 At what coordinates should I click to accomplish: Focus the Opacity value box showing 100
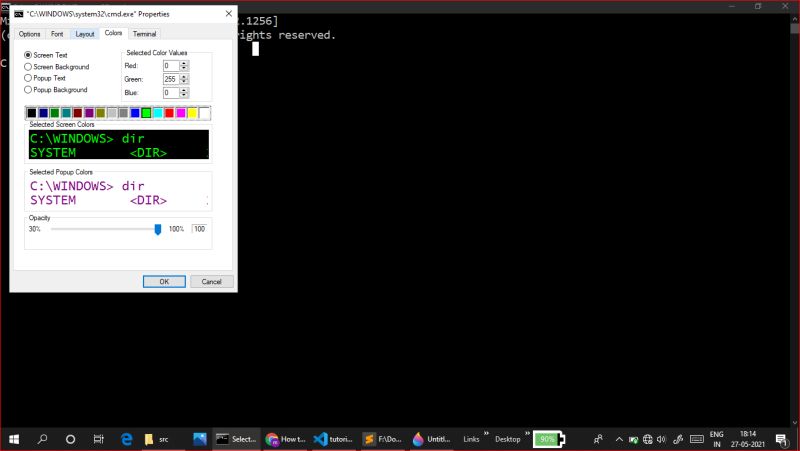coord(199,229)
